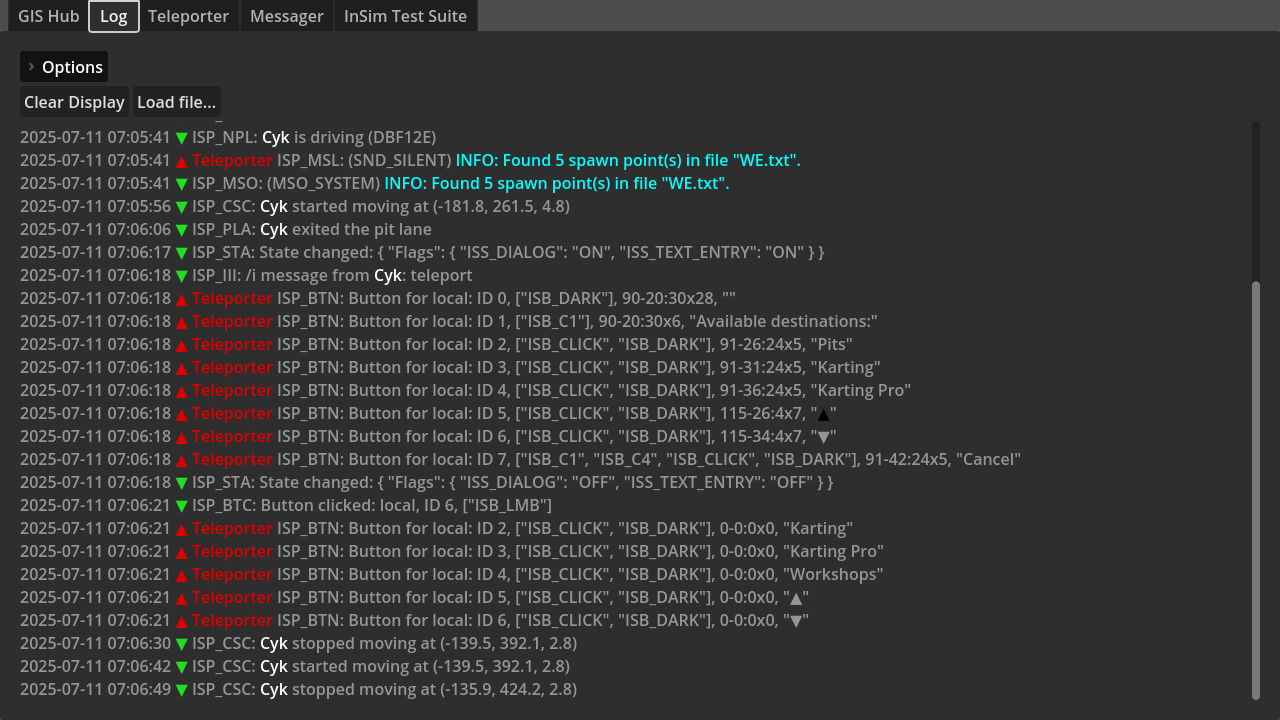Click "Cyk" in the exited pit lane line
1280x720 pixels.
coord(274,229)
